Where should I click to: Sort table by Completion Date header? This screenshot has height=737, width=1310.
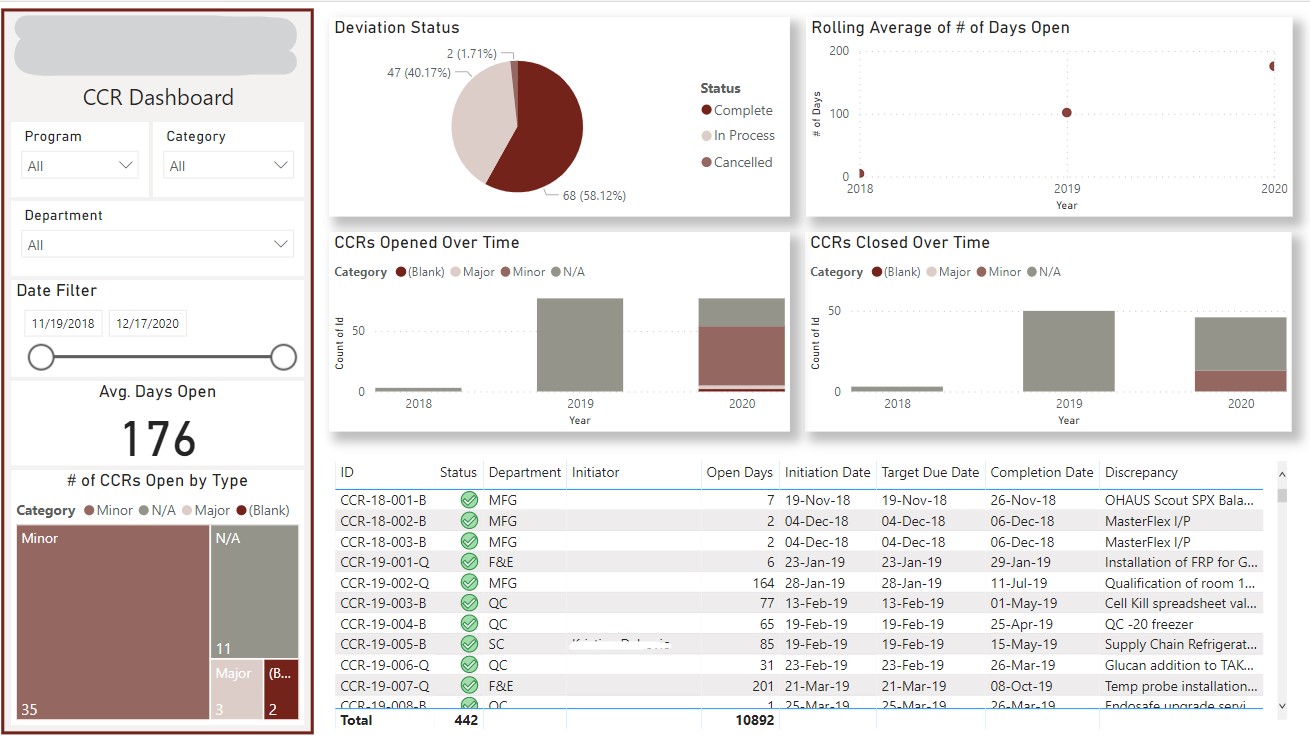pos(1042,472)
